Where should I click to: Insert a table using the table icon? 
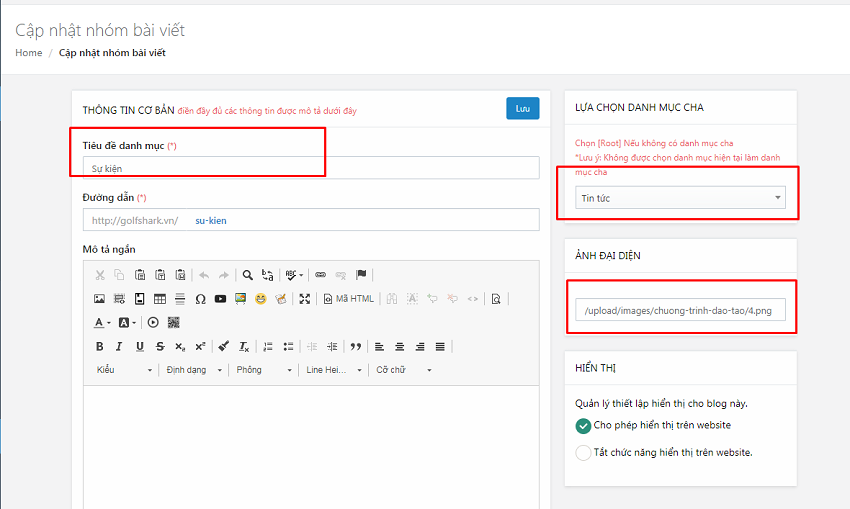click(x=158, y=298)
